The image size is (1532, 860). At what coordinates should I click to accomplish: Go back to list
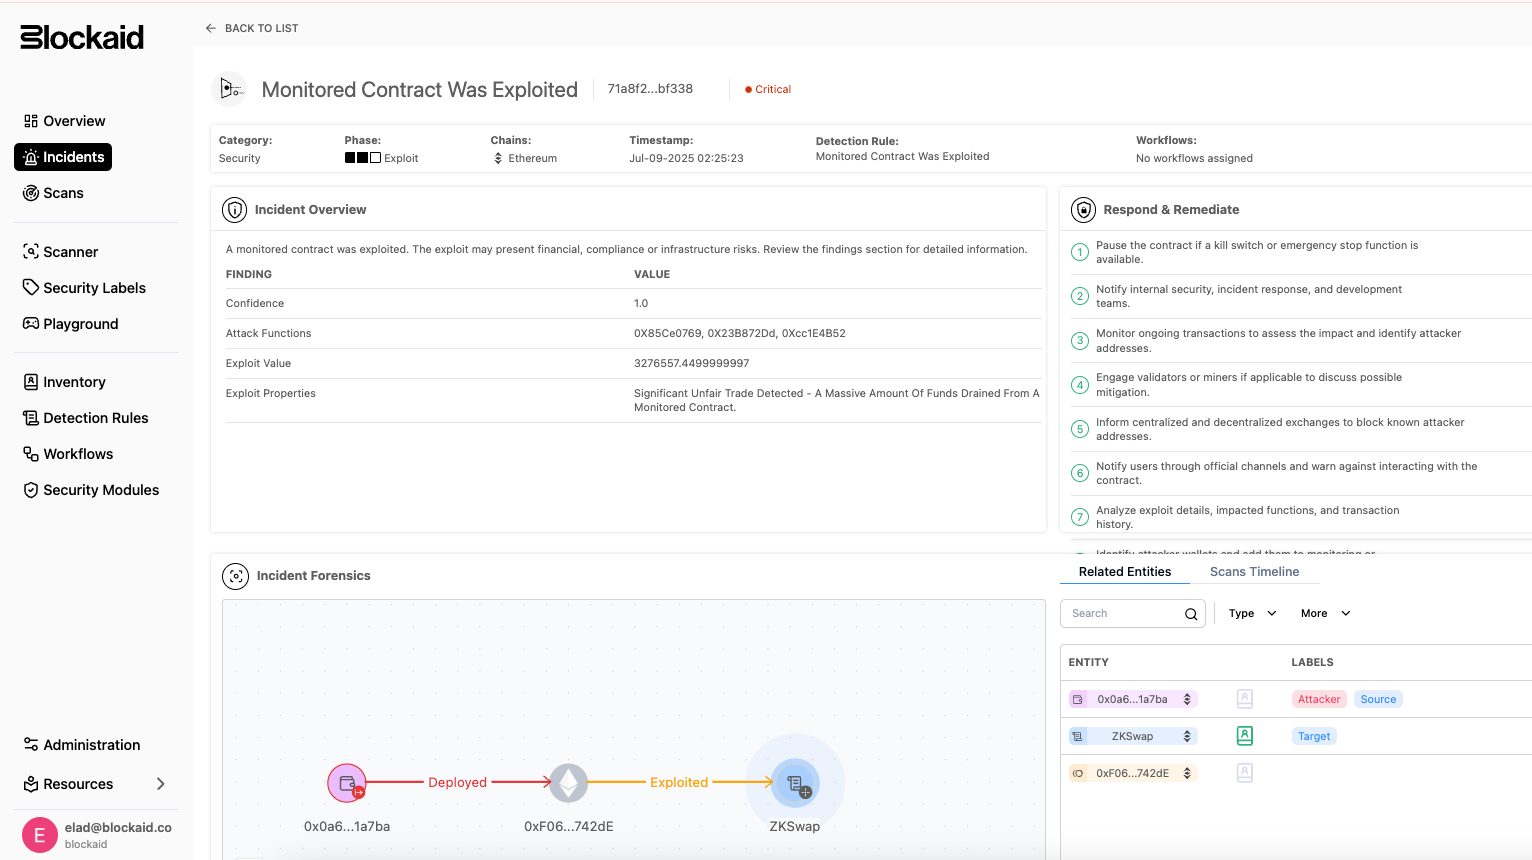[x=252, y=28]
